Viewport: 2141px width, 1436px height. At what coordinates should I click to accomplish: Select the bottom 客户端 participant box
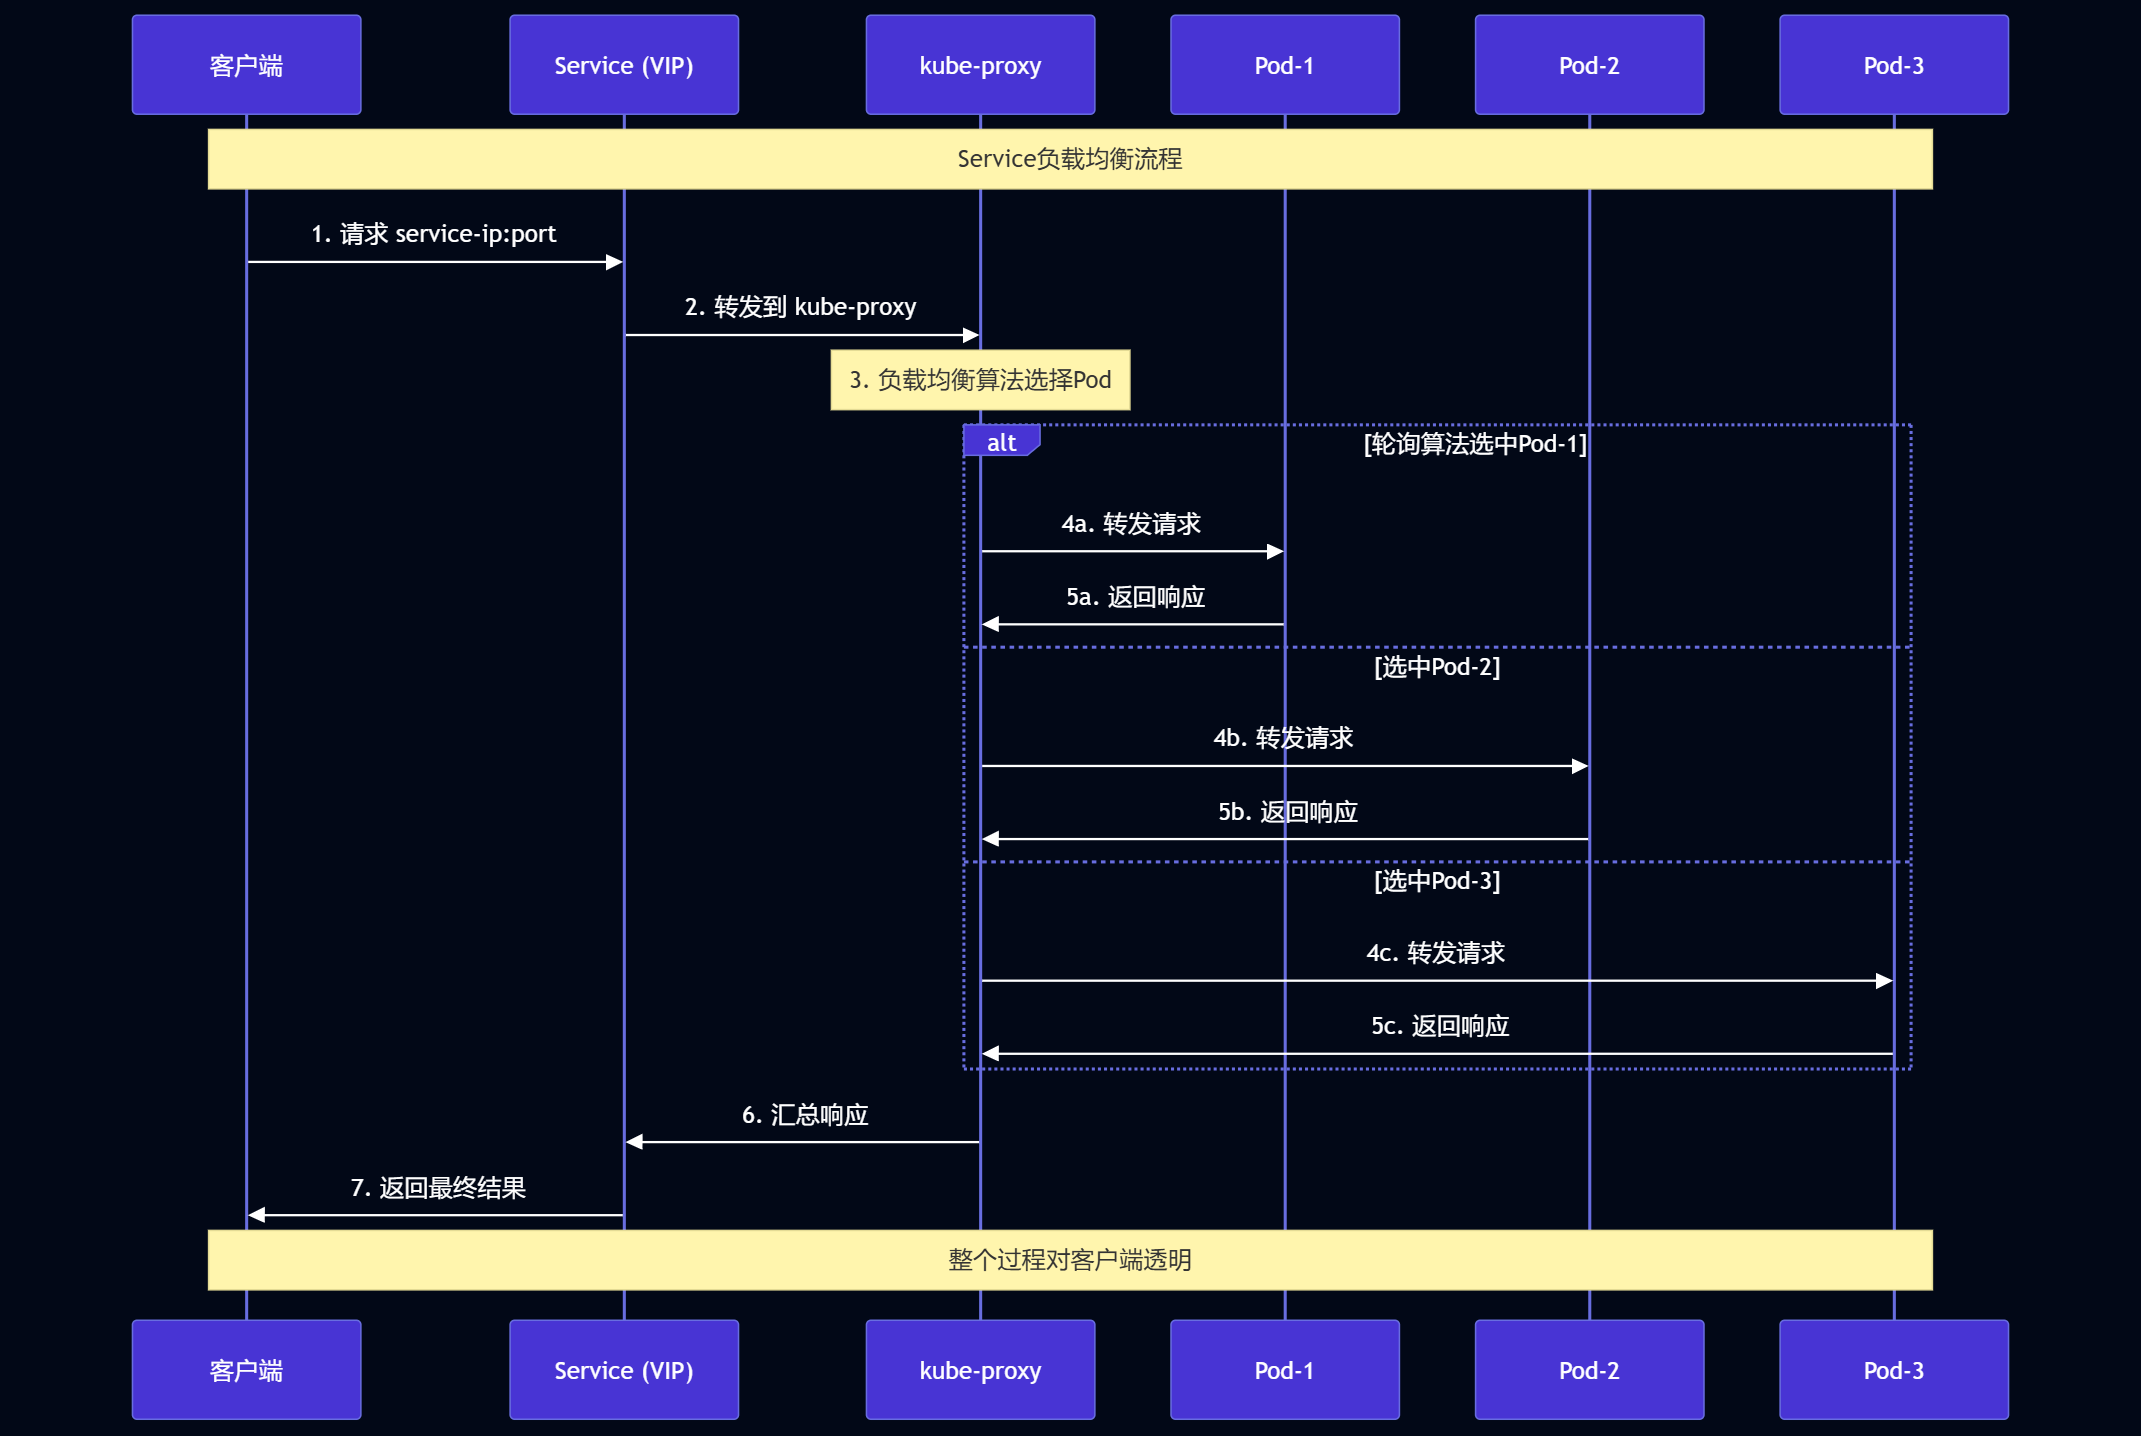pos(246,1370)
